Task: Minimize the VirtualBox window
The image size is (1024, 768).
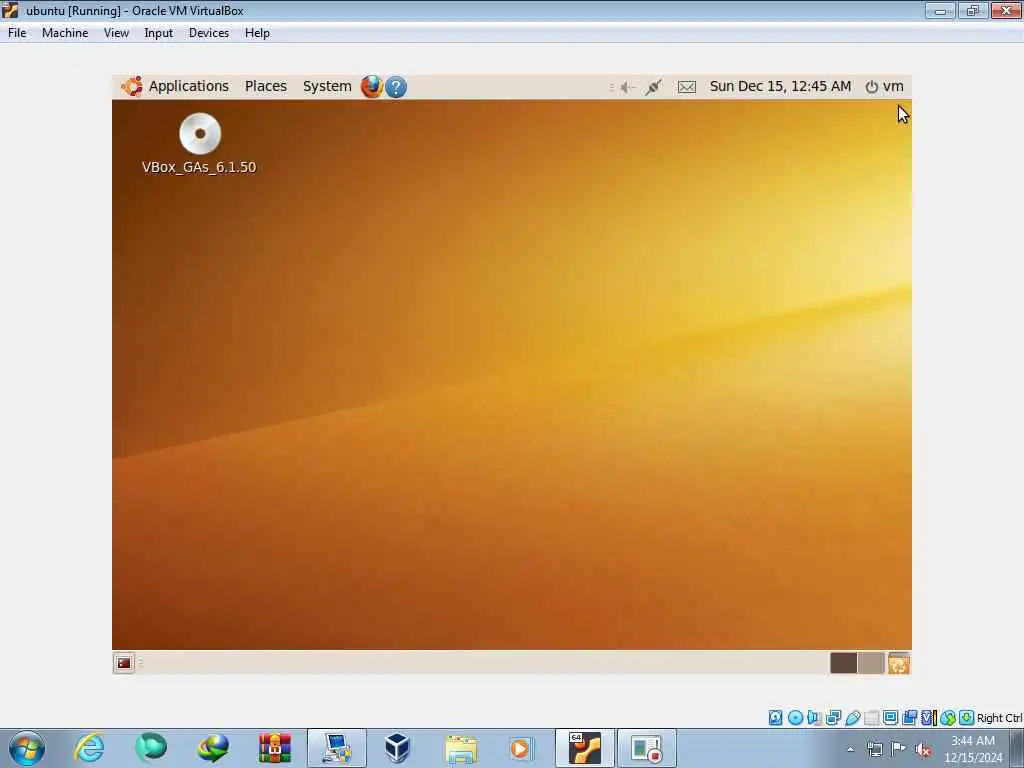Action: point(940,10)
